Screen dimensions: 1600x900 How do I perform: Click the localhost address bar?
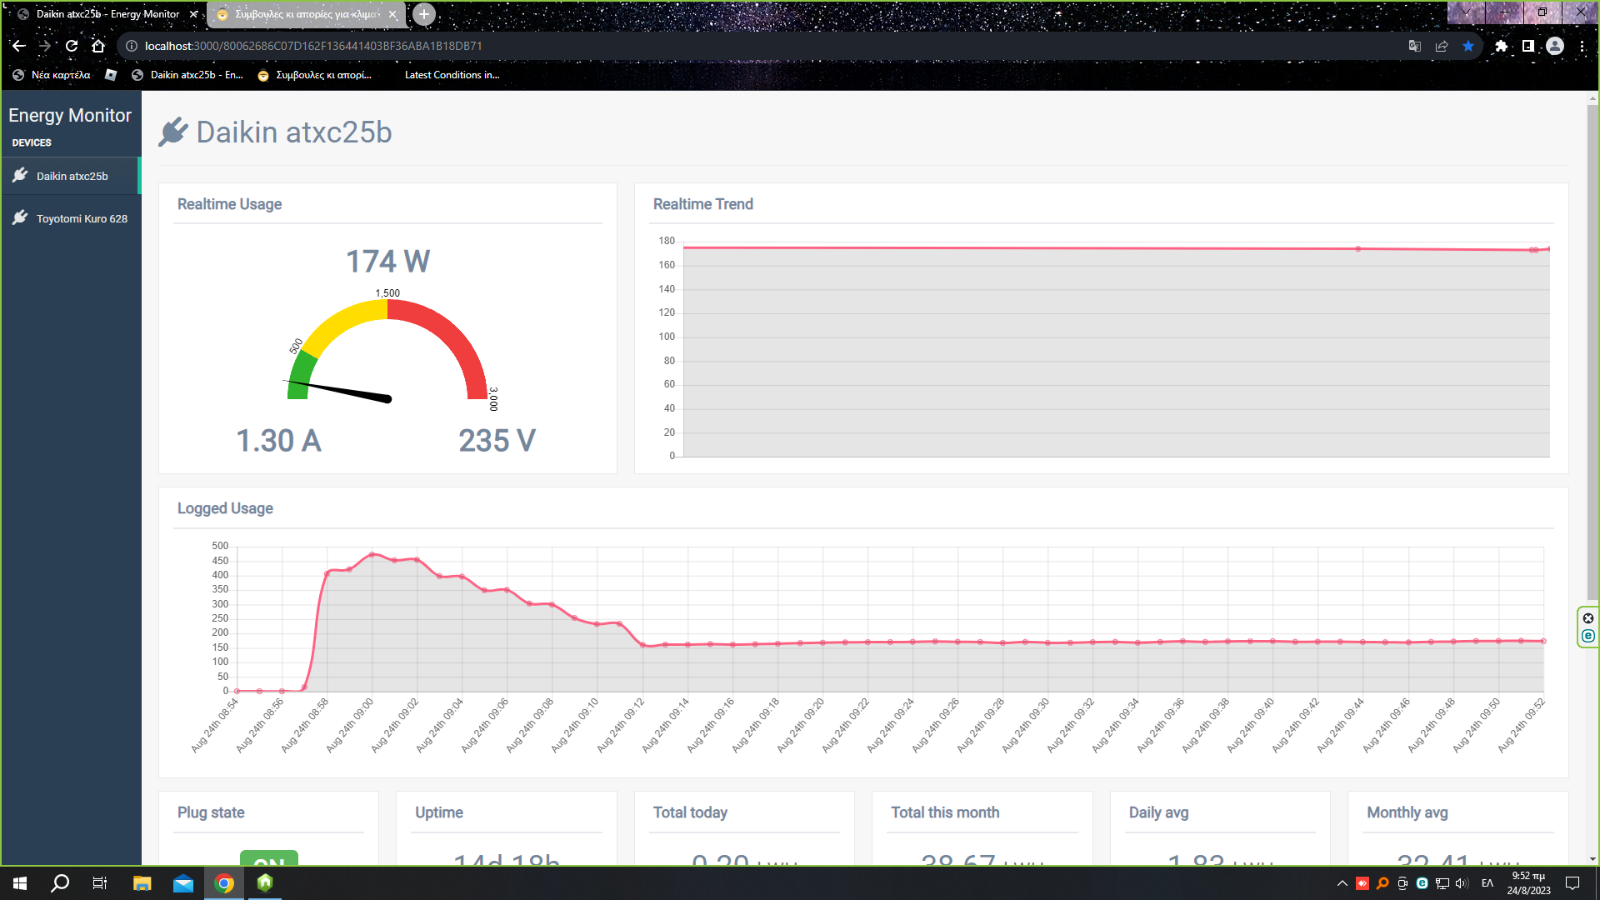[760, 46]
